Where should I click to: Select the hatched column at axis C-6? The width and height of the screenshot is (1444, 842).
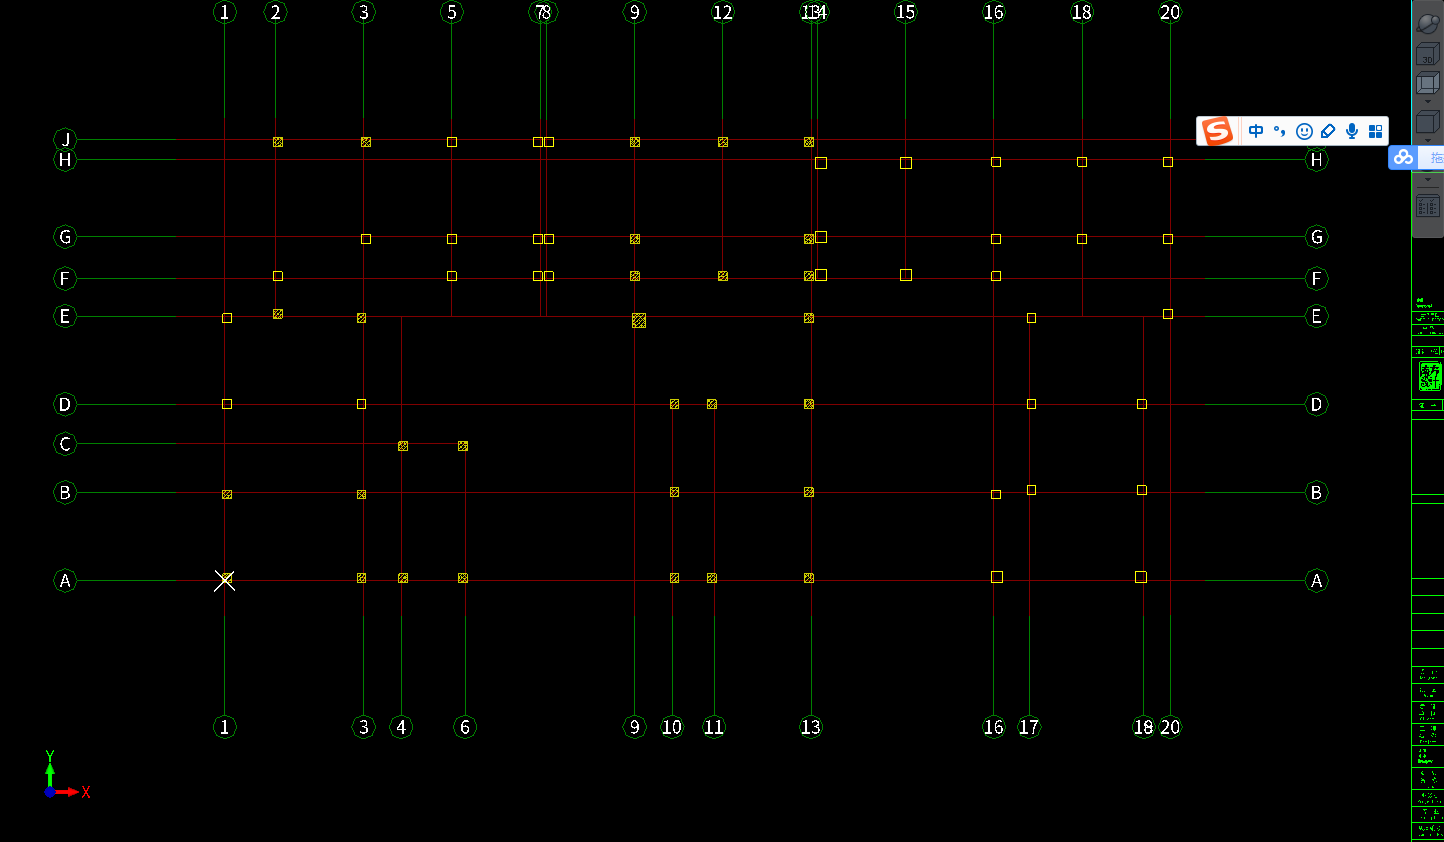pyautogui.click(x=463, y=446)
